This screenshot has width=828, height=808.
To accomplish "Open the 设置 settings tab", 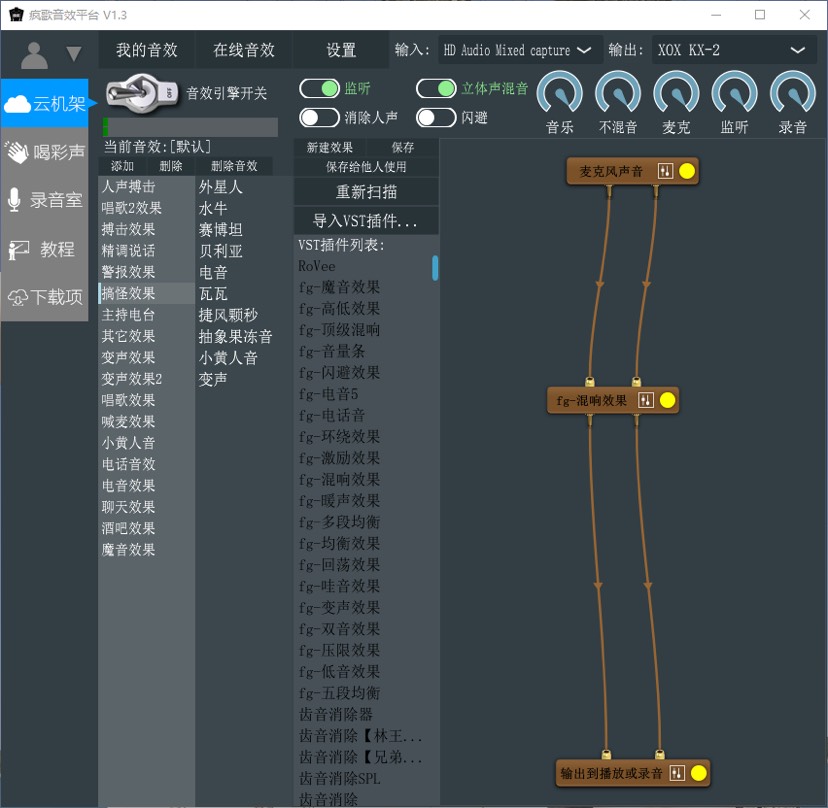I will [x=341, y=50].
